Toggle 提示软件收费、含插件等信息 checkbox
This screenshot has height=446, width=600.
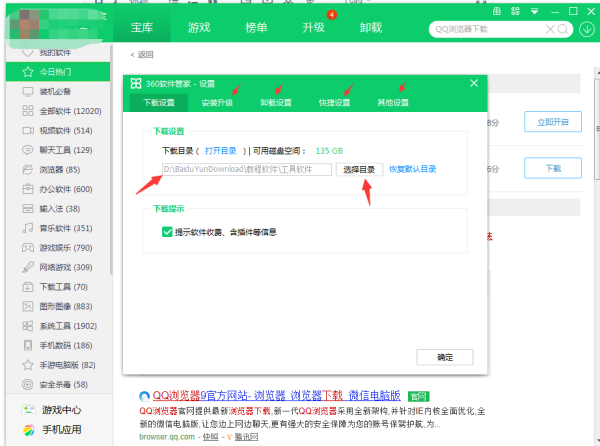tap(167, 232)
